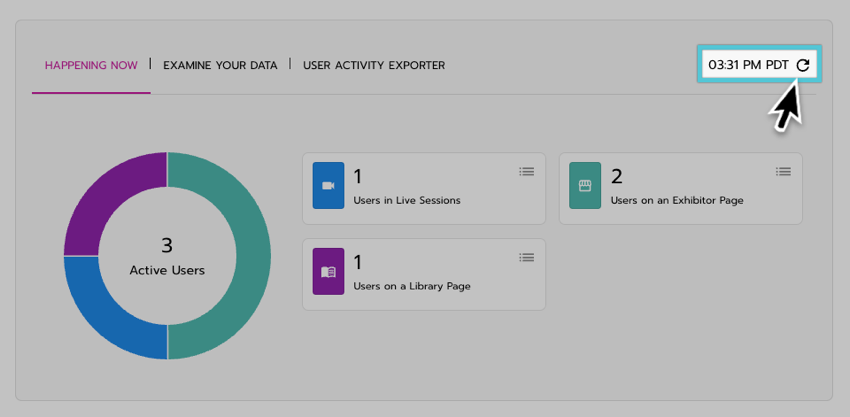Click the 03:31 PM PDT timestamp

coord(748,65)
